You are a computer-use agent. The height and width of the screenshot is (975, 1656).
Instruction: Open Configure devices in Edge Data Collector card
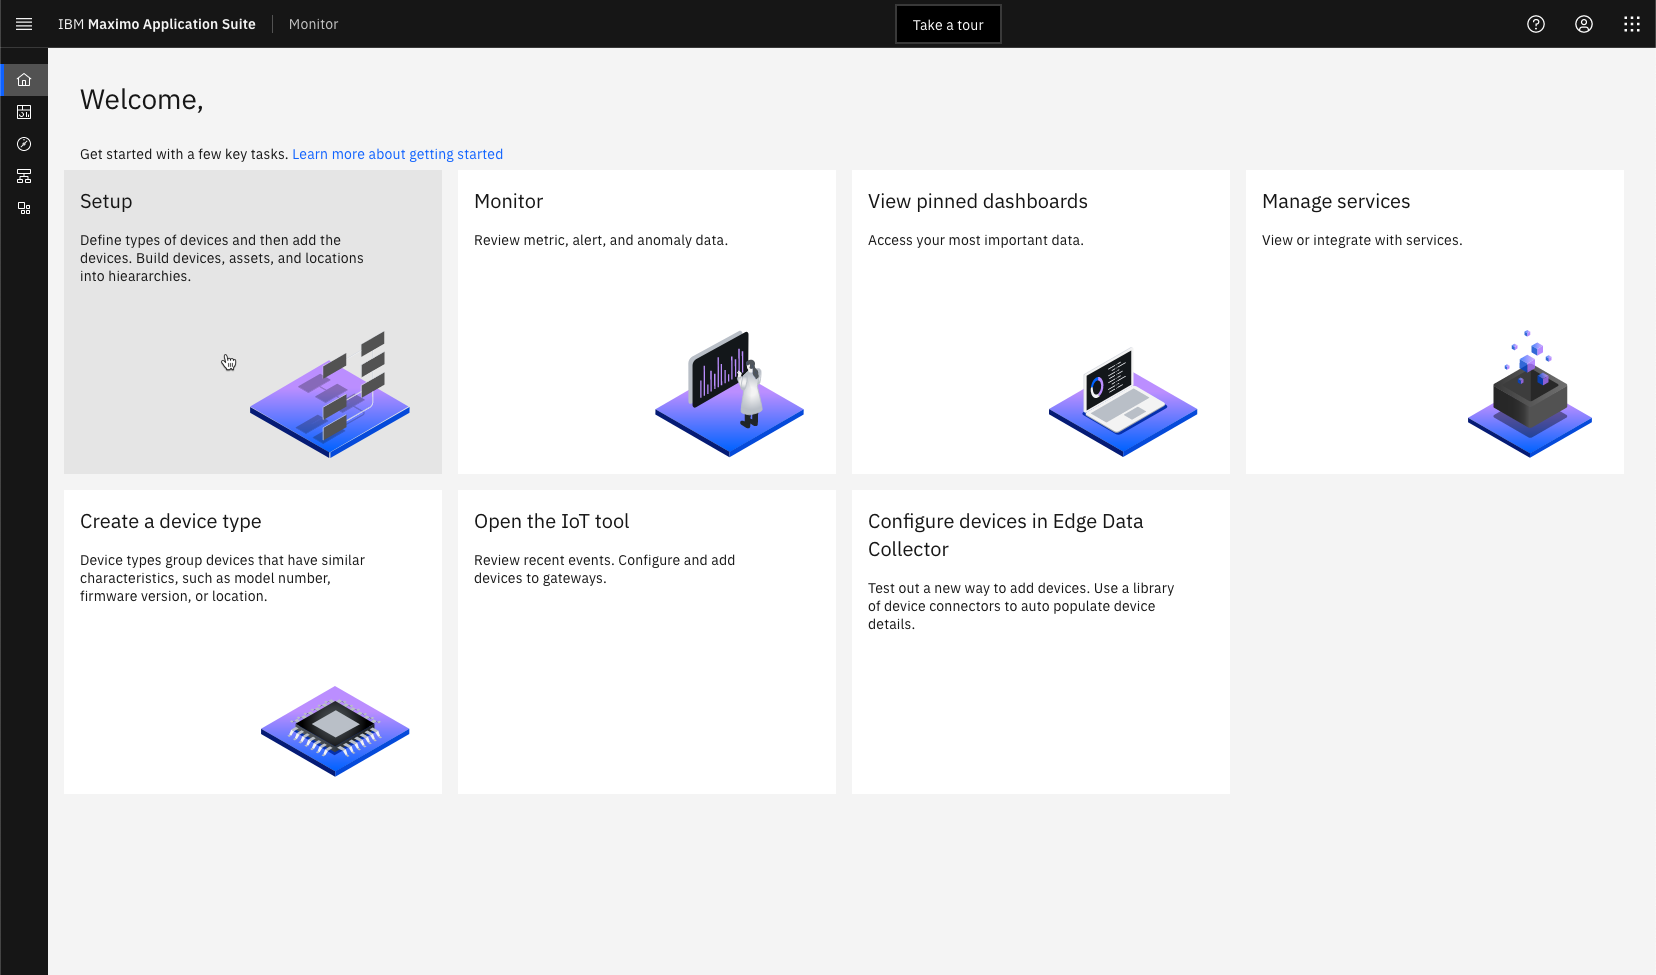(x=1041, y=642)
